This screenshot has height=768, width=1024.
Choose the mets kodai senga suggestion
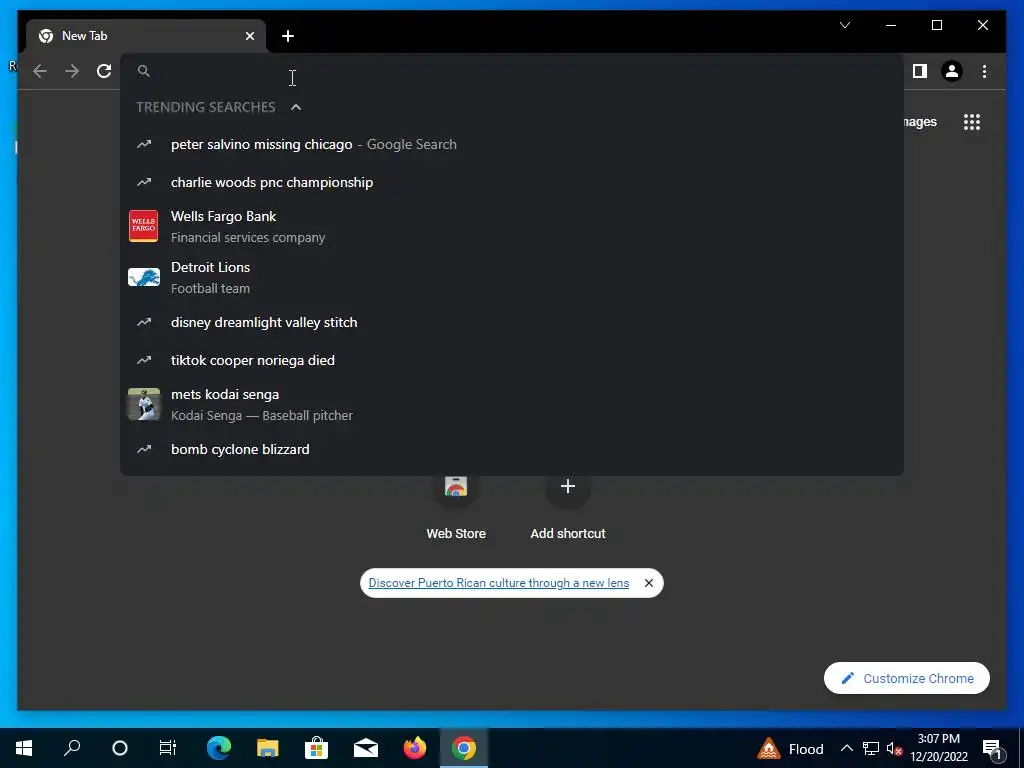click(x=512, y=404)
